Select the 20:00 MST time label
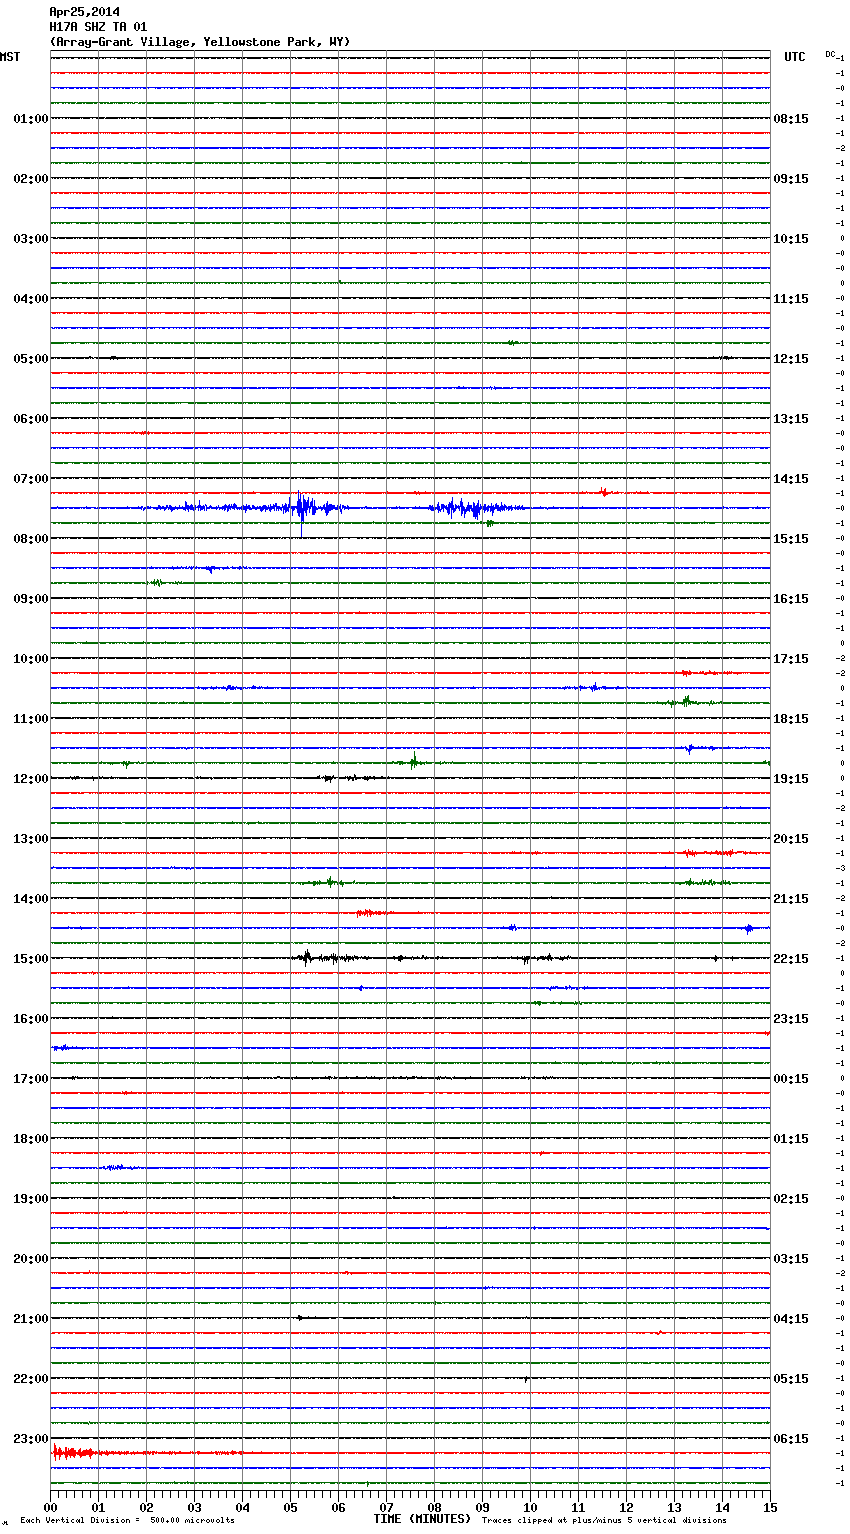The image size is (850, 1534). click(x=30, y=1259)
